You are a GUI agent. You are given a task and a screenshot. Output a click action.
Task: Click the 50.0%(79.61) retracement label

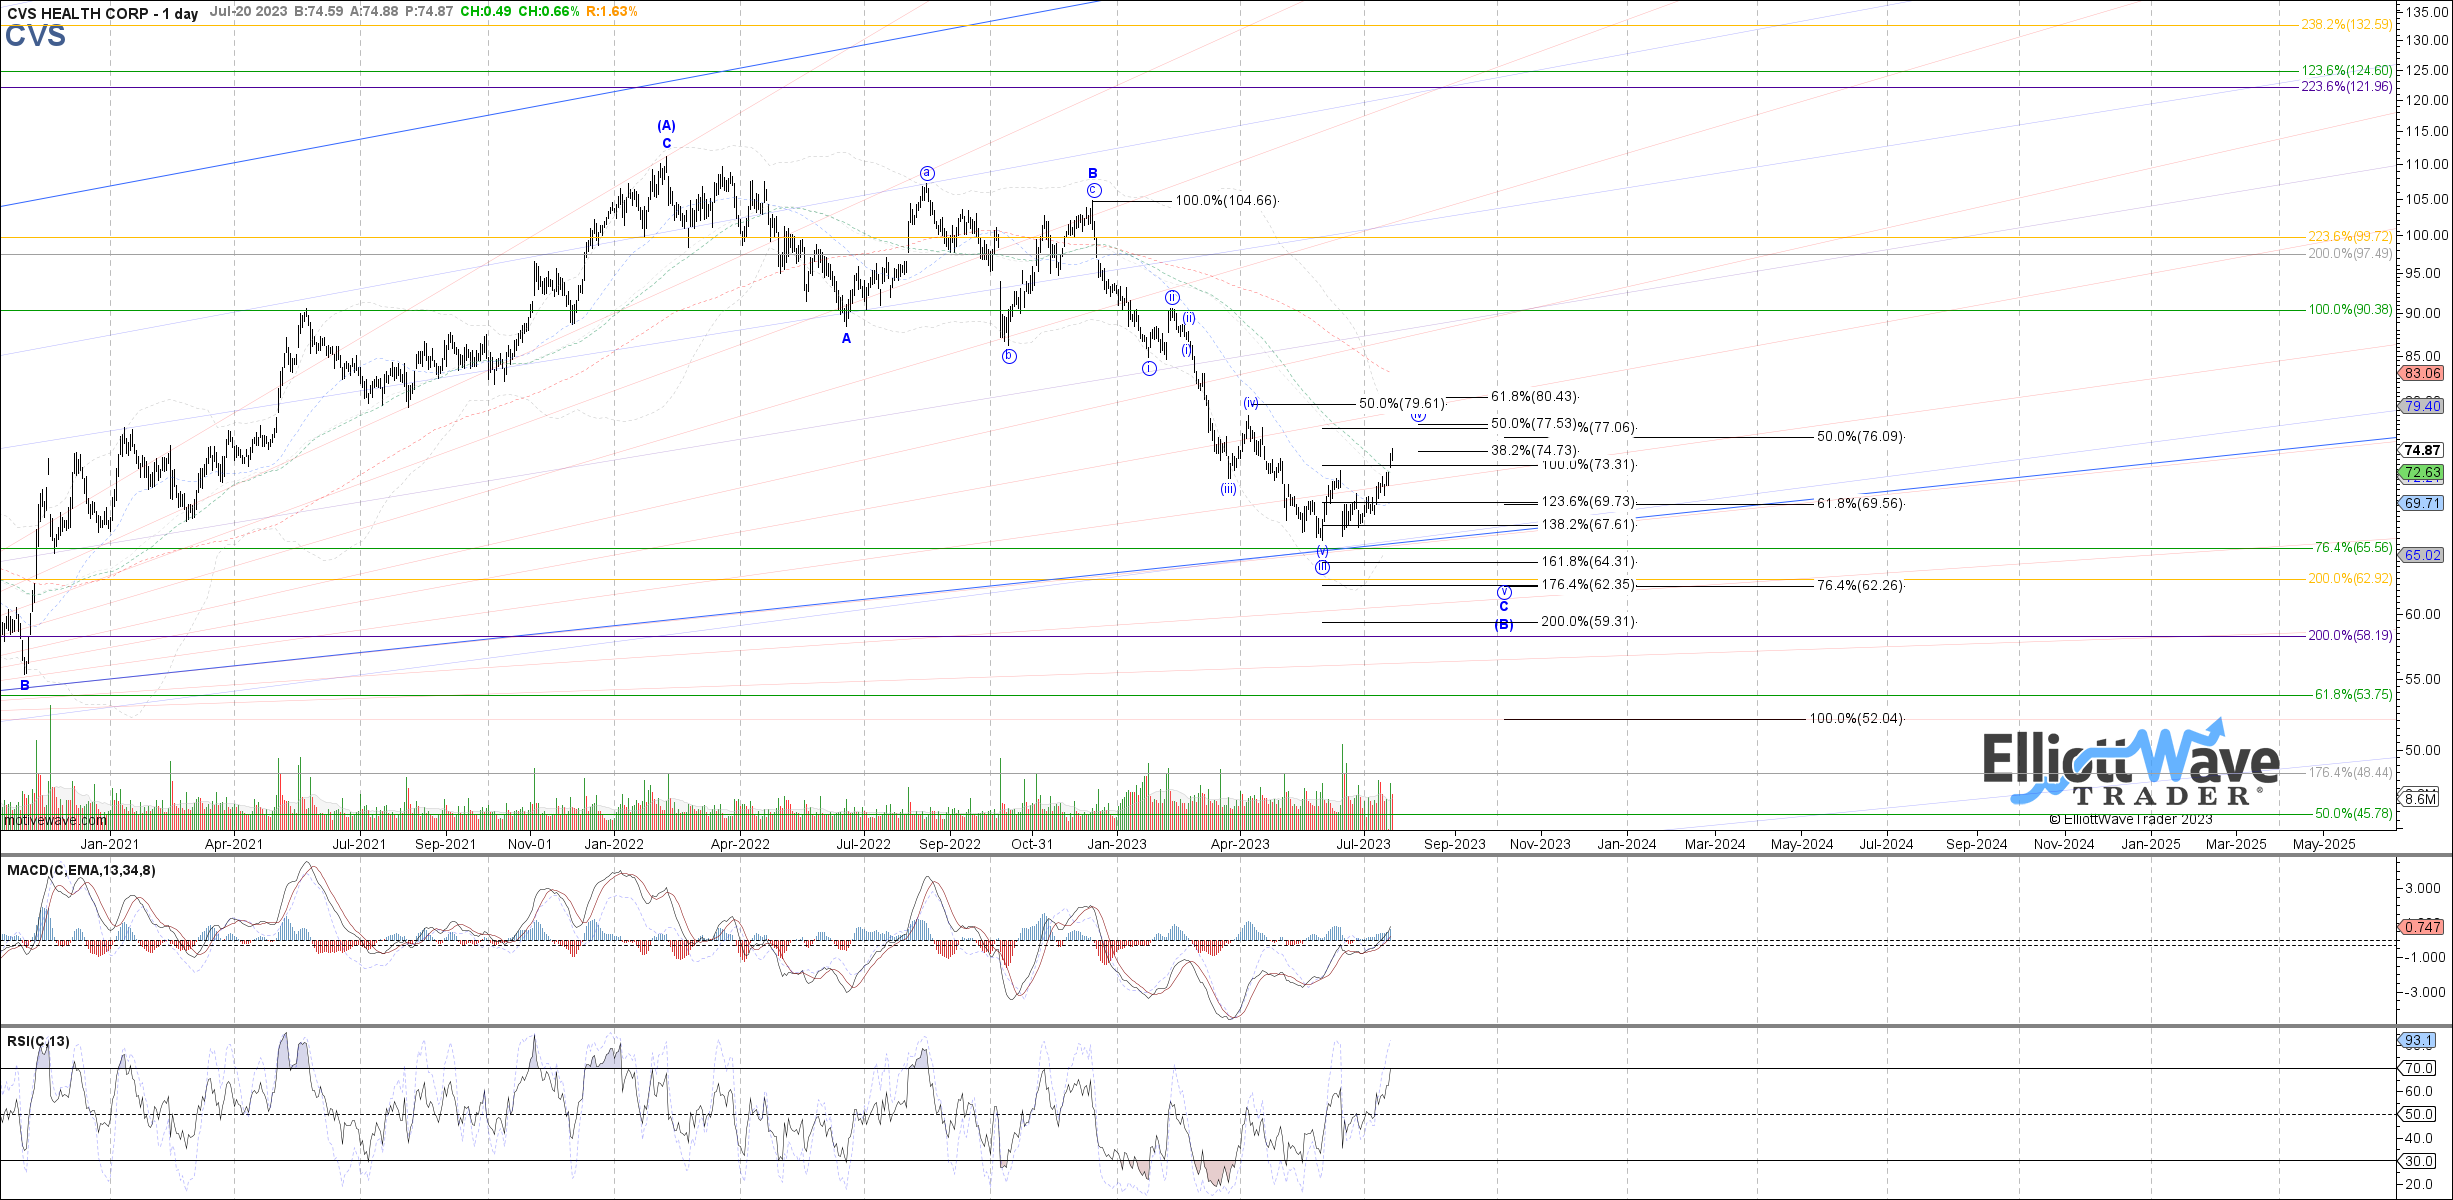[x=1403, y=404]
